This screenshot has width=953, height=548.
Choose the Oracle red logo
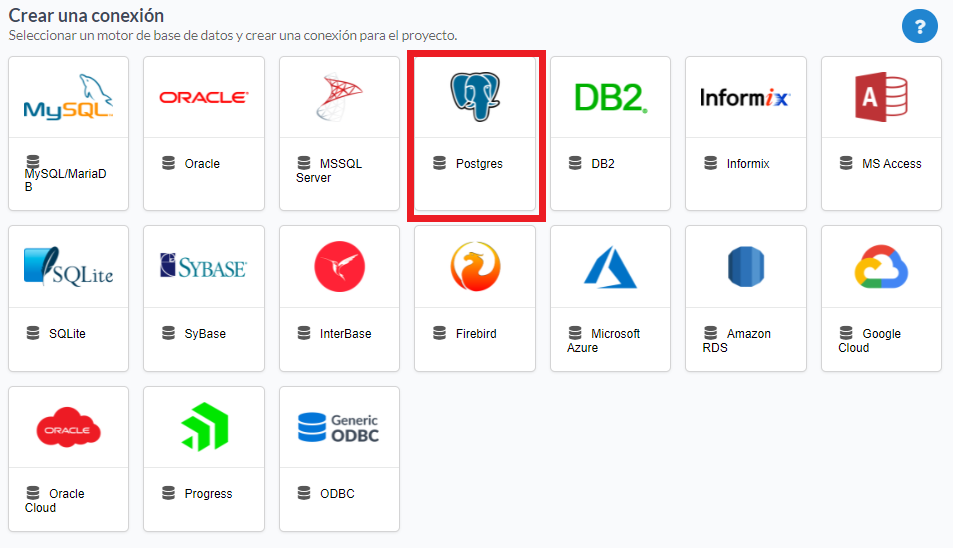204,97
